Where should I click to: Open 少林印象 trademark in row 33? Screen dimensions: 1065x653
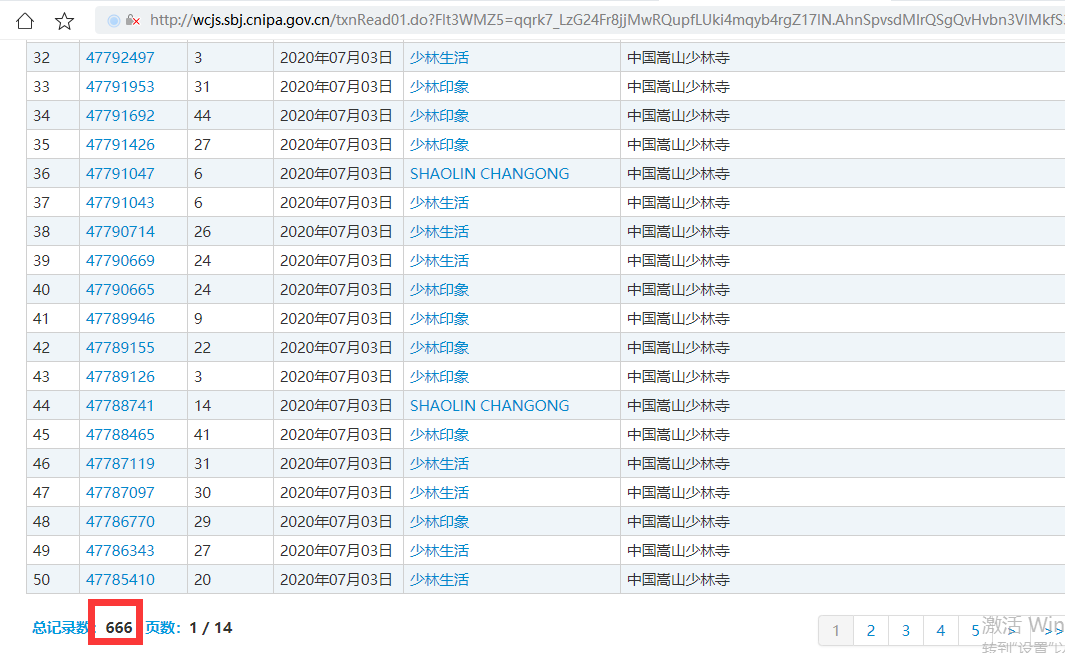pos(439,87)
